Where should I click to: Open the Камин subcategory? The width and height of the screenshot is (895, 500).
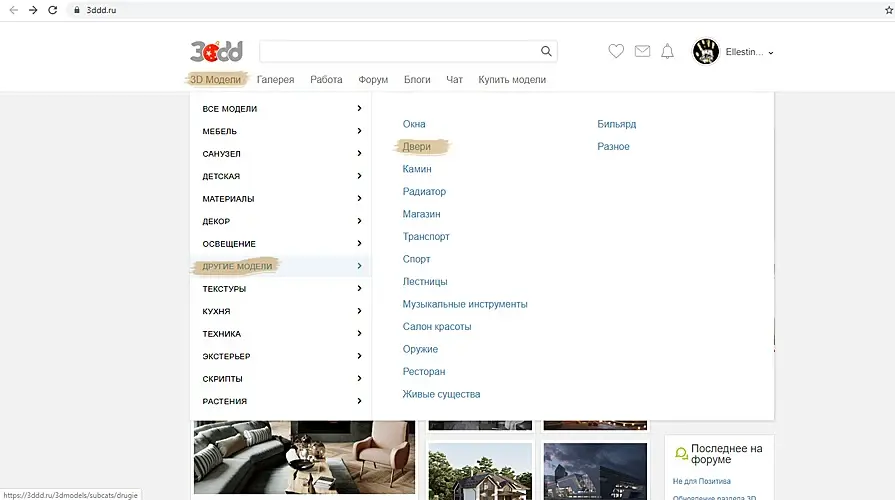click(x=417, y=169)
